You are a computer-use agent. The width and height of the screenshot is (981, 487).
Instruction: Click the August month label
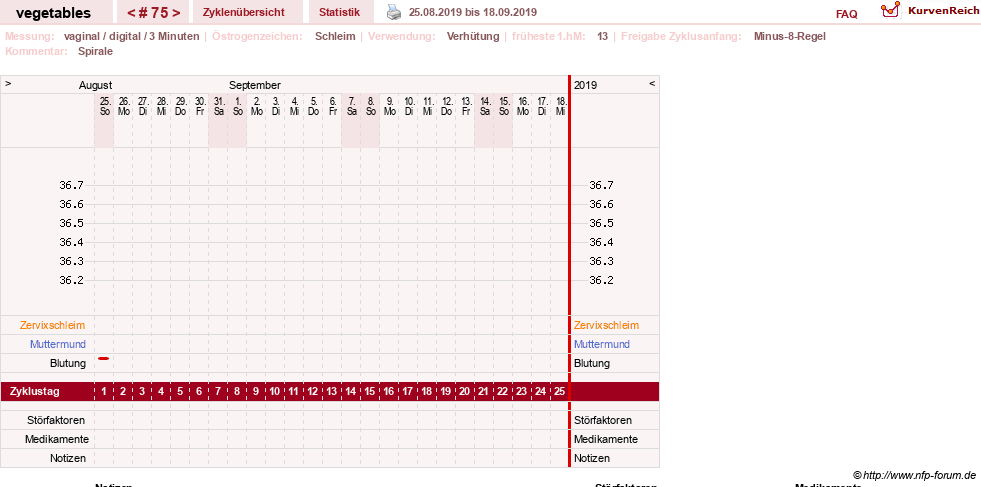(96, 85)
